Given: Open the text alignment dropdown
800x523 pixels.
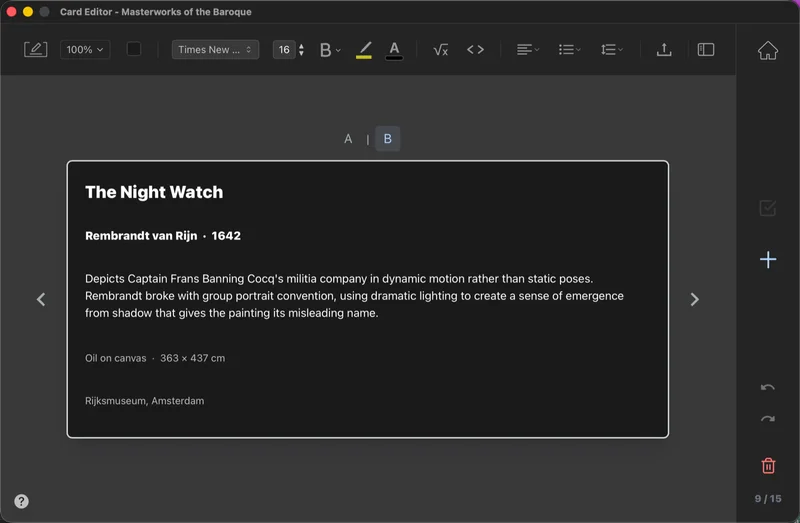Looking at the screenshot, I should (x=528, y=49).
